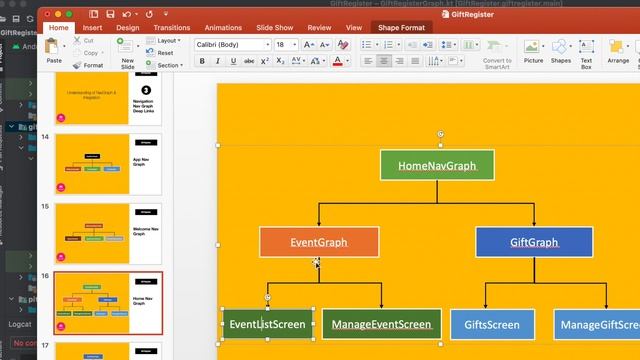Clear all formatting with eraser A icon

coord(343,44)
